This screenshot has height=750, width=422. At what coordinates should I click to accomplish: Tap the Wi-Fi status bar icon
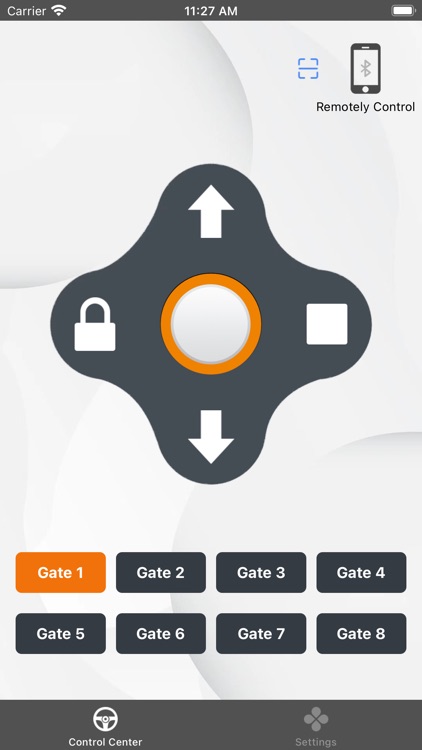pos(59,10)
